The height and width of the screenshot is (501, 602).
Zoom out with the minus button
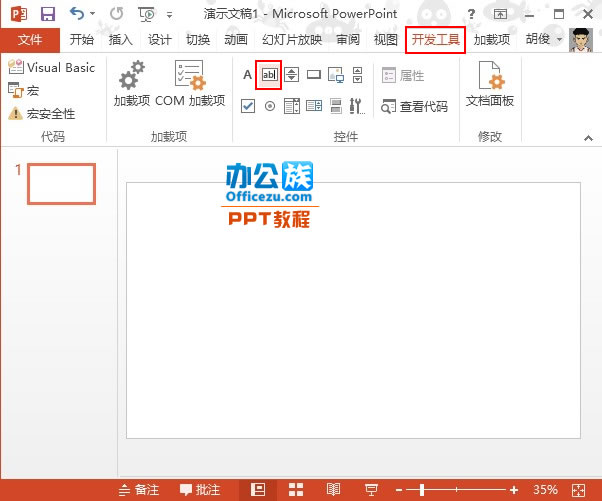[x=399, y=490]
